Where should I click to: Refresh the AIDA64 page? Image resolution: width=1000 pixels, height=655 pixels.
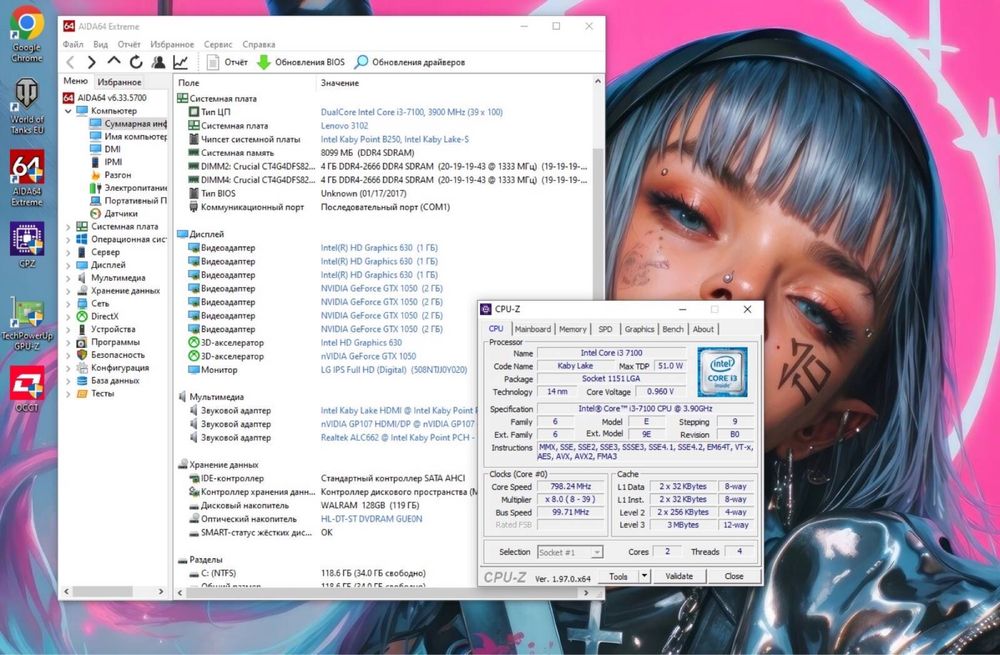pyautogui.click(x=136, y=62)
